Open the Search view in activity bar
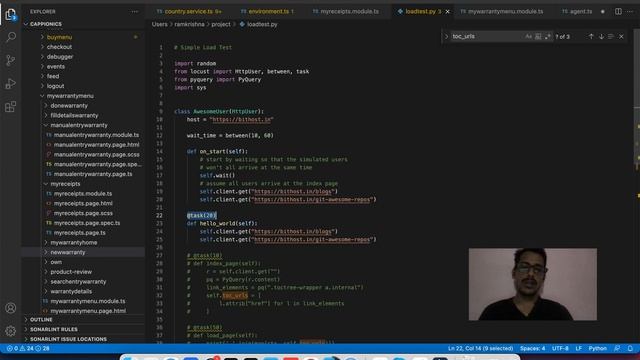This screenshot has height=360, width=640. pos(11,37)
